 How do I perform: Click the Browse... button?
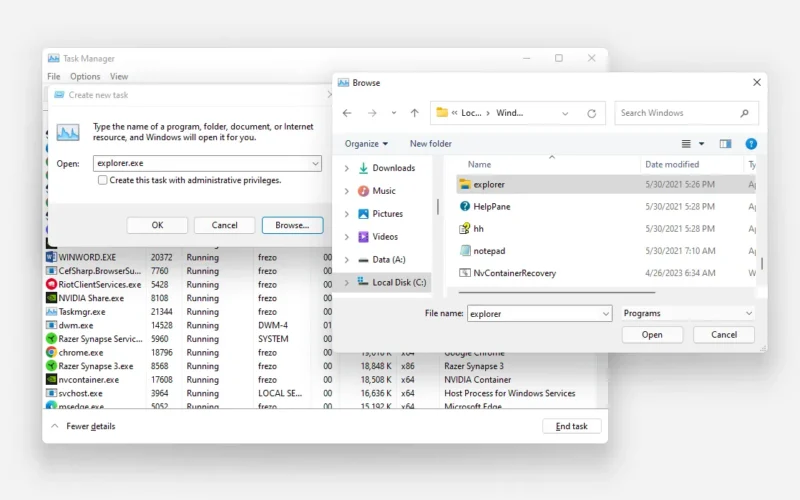(292, 225)
